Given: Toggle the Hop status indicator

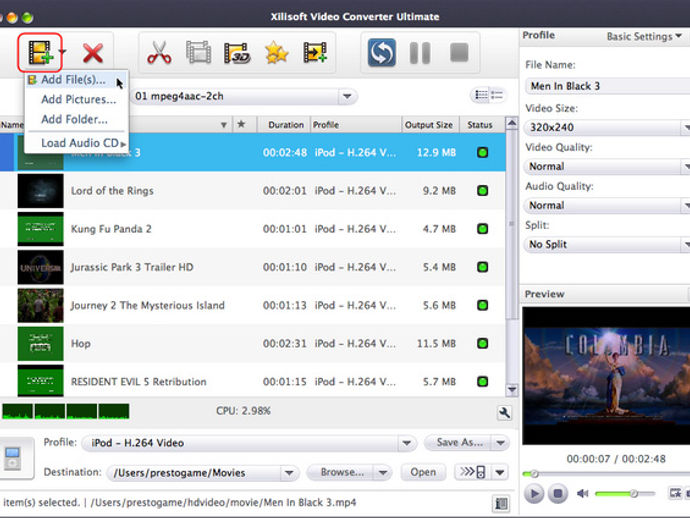Looking at the screenshot, I should point(483,343).
